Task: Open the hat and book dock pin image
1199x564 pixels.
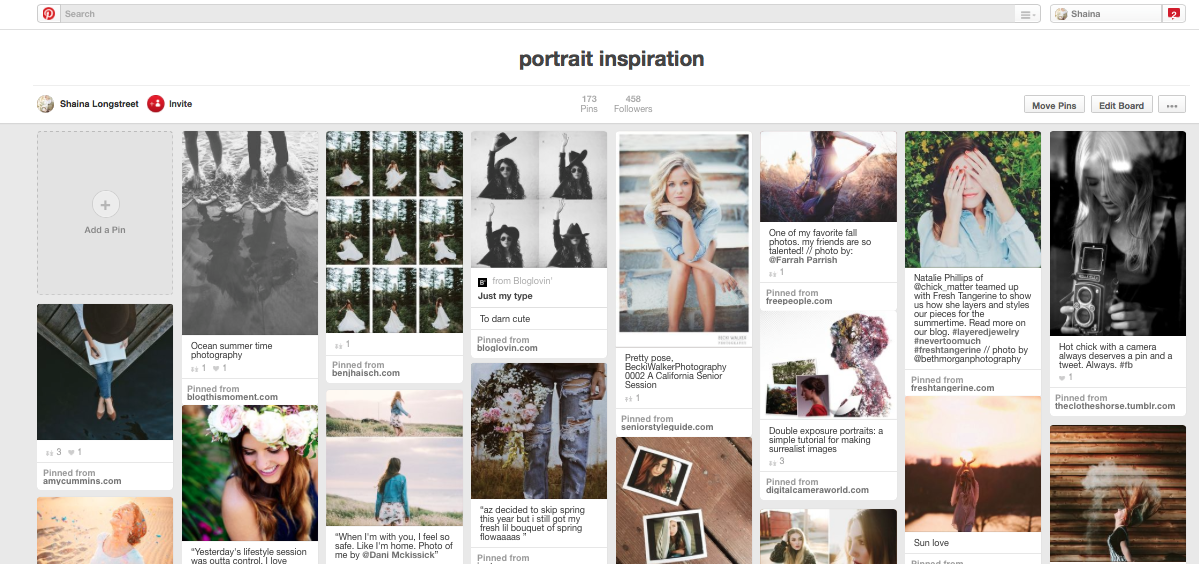Action: pyautogui.click(x=105, y=372)
